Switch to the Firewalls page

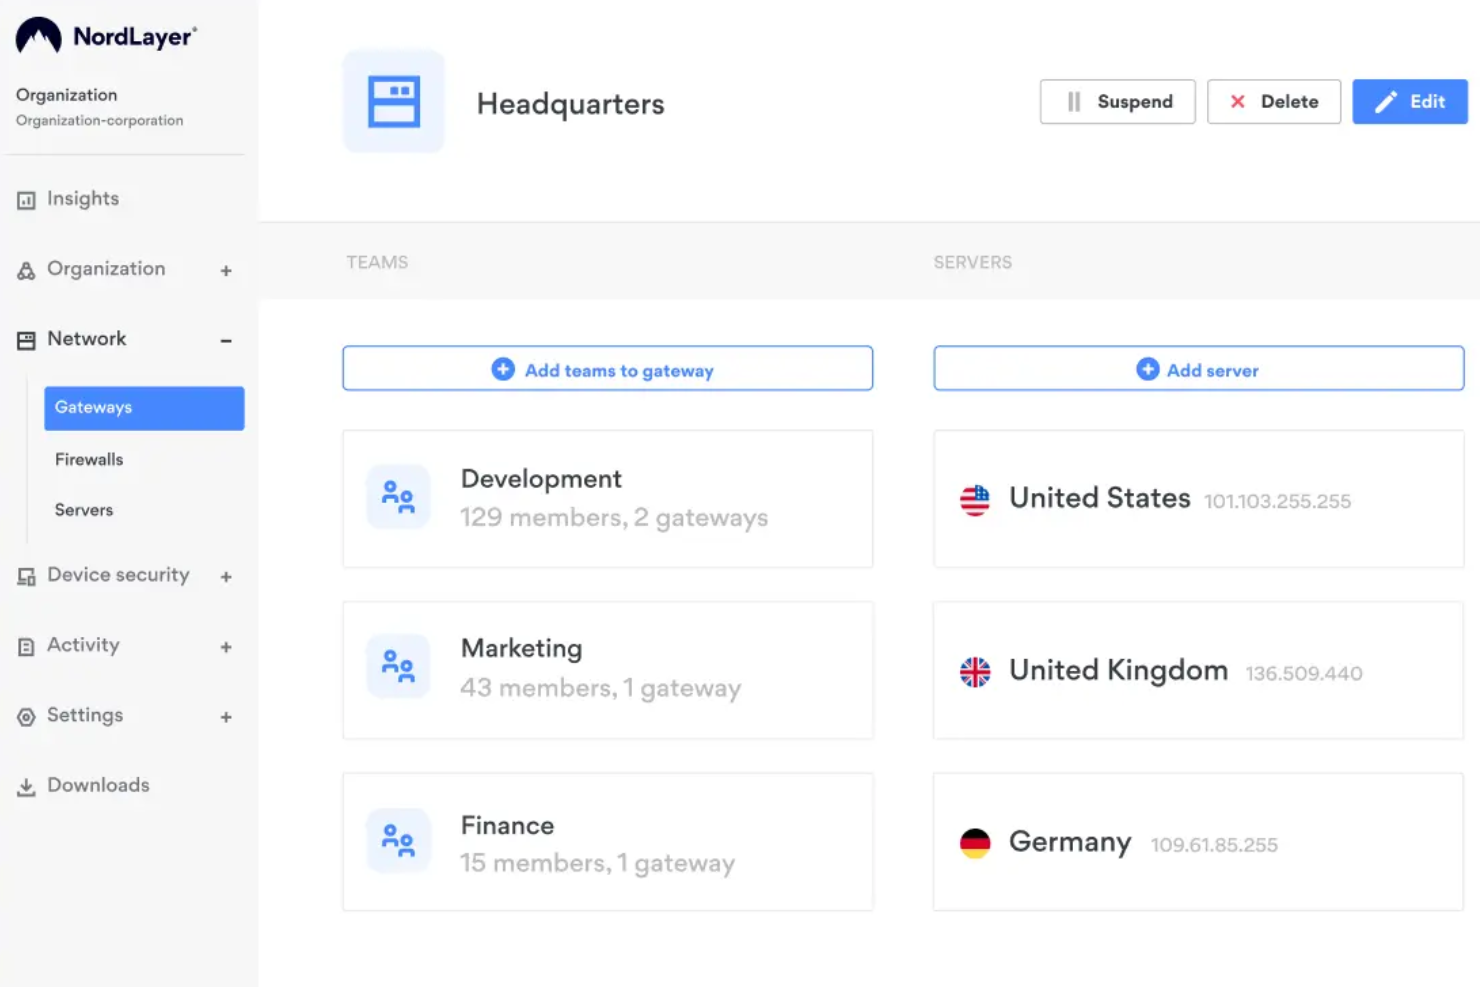[x=88, y=459]
